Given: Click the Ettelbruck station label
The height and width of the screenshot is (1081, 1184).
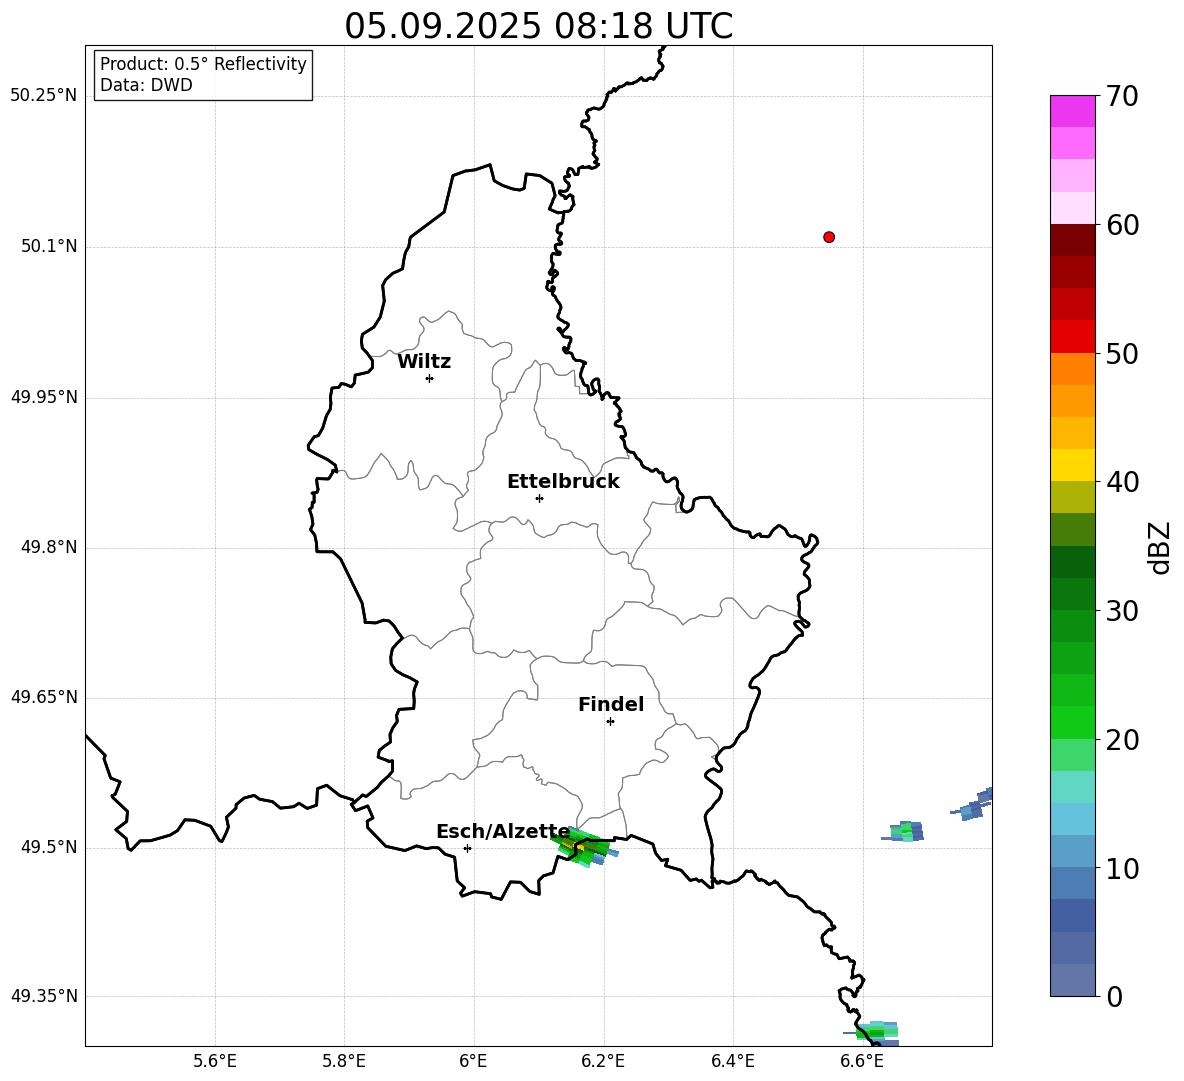Looking at the screenshot, I should coord(563,482).
